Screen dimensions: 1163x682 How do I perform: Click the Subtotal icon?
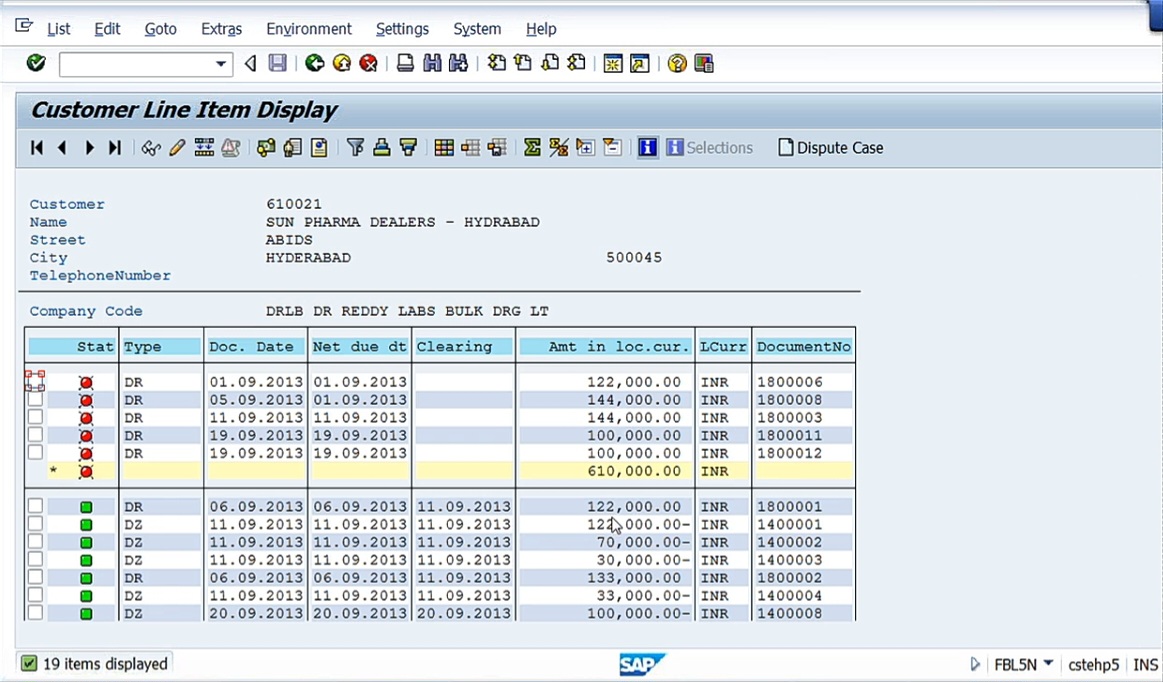[559, 148]
